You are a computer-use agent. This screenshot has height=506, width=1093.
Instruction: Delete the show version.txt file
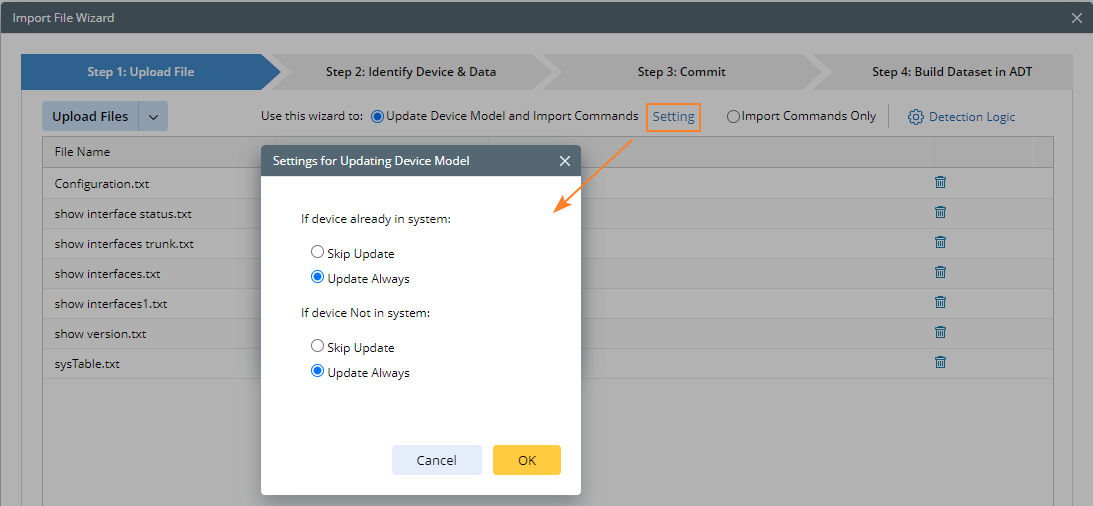click(x=940, y=332)
